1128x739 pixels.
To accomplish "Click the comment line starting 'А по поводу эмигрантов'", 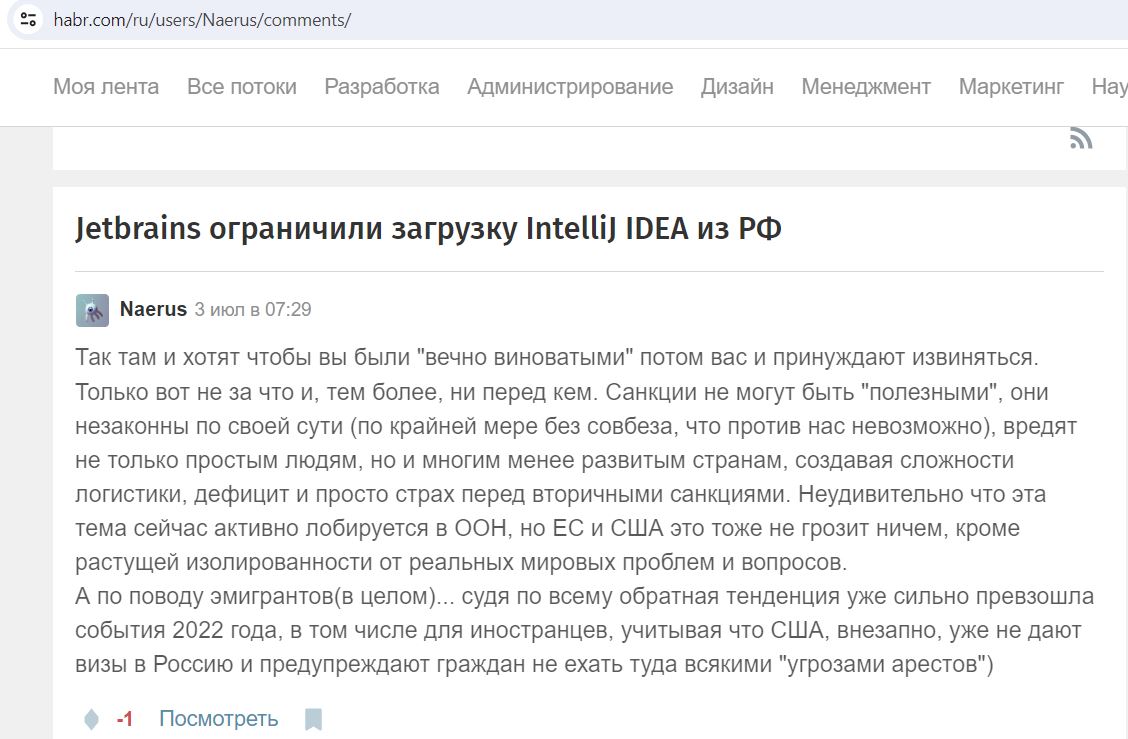I will pos(585,597).
